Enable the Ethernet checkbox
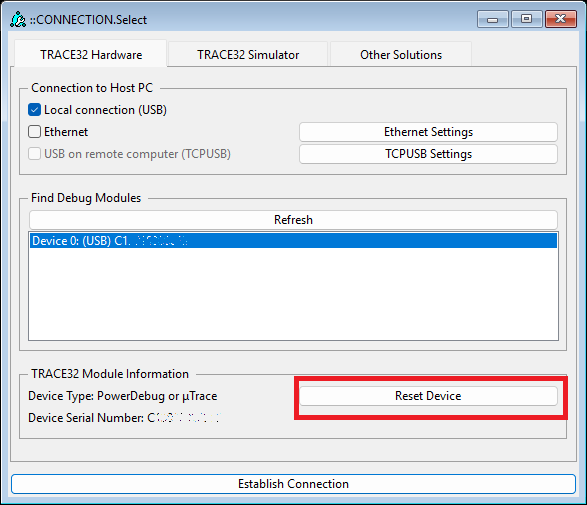 [x=34, y=132]
